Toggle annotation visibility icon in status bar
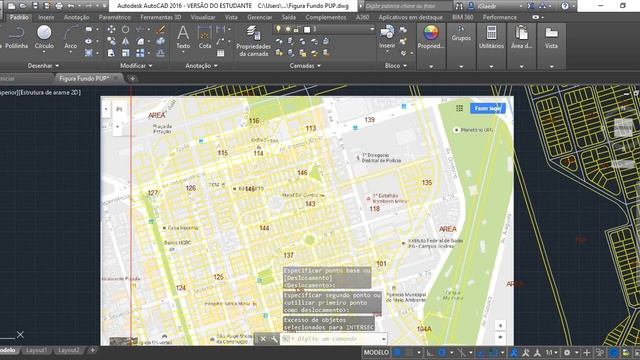 (514, 352)
